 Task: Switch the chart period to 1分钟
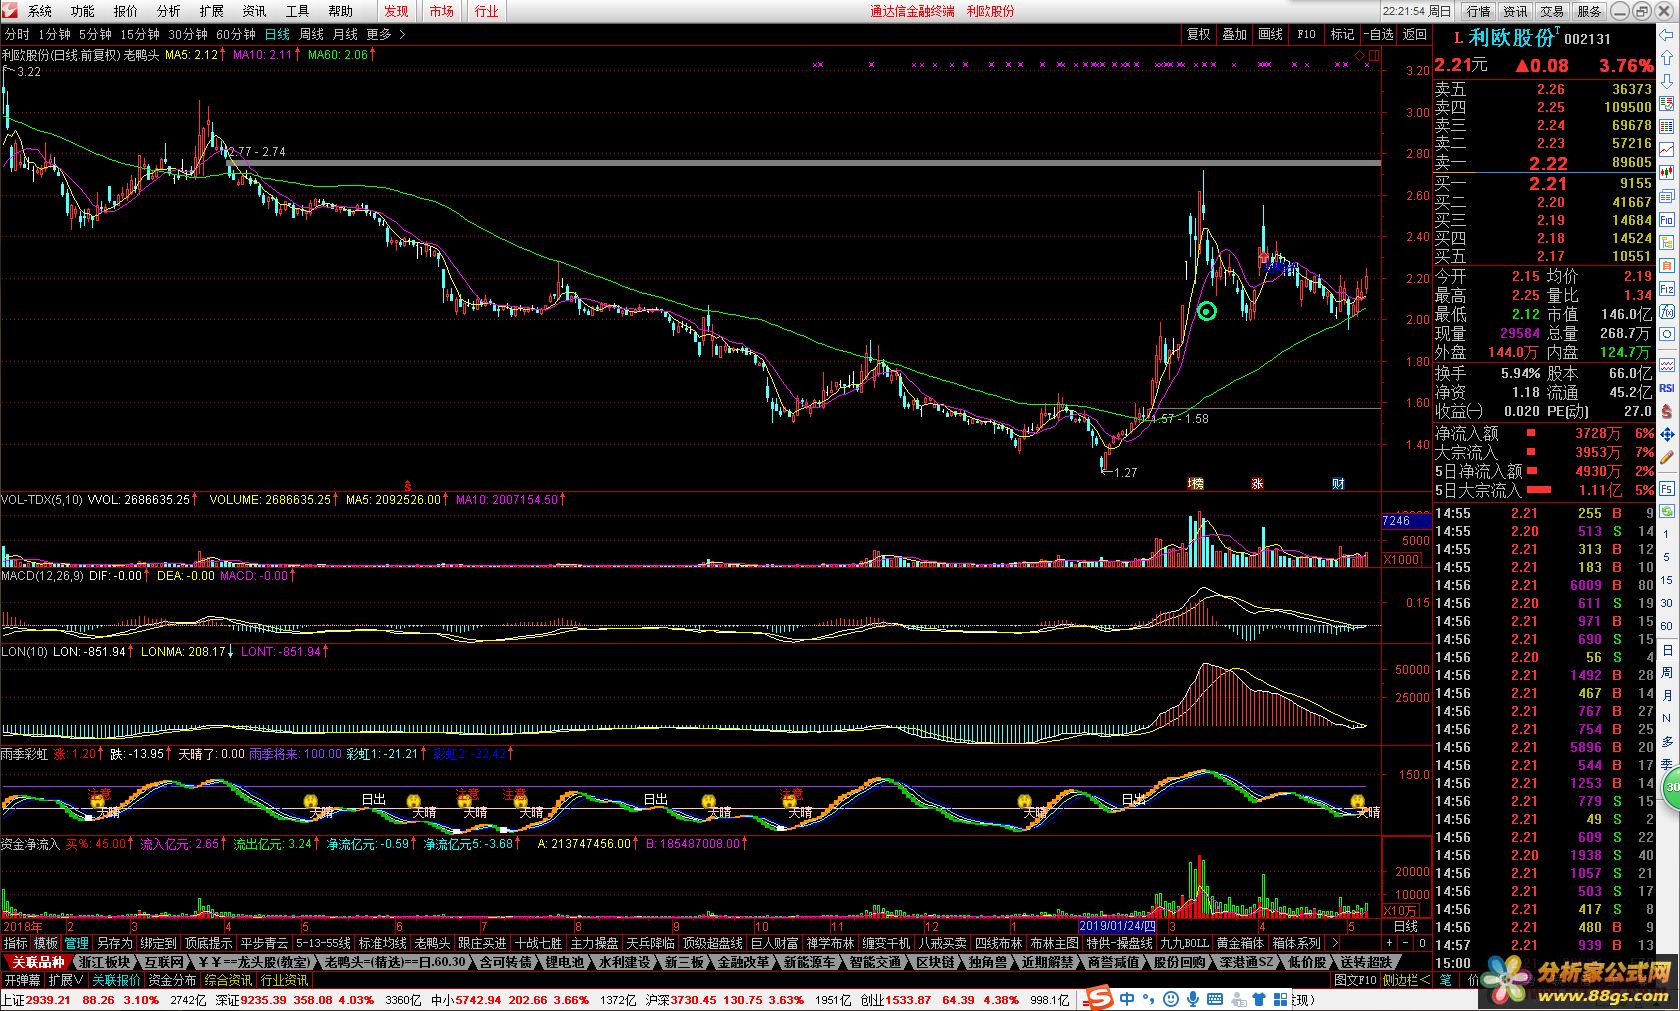pos(55,34)
